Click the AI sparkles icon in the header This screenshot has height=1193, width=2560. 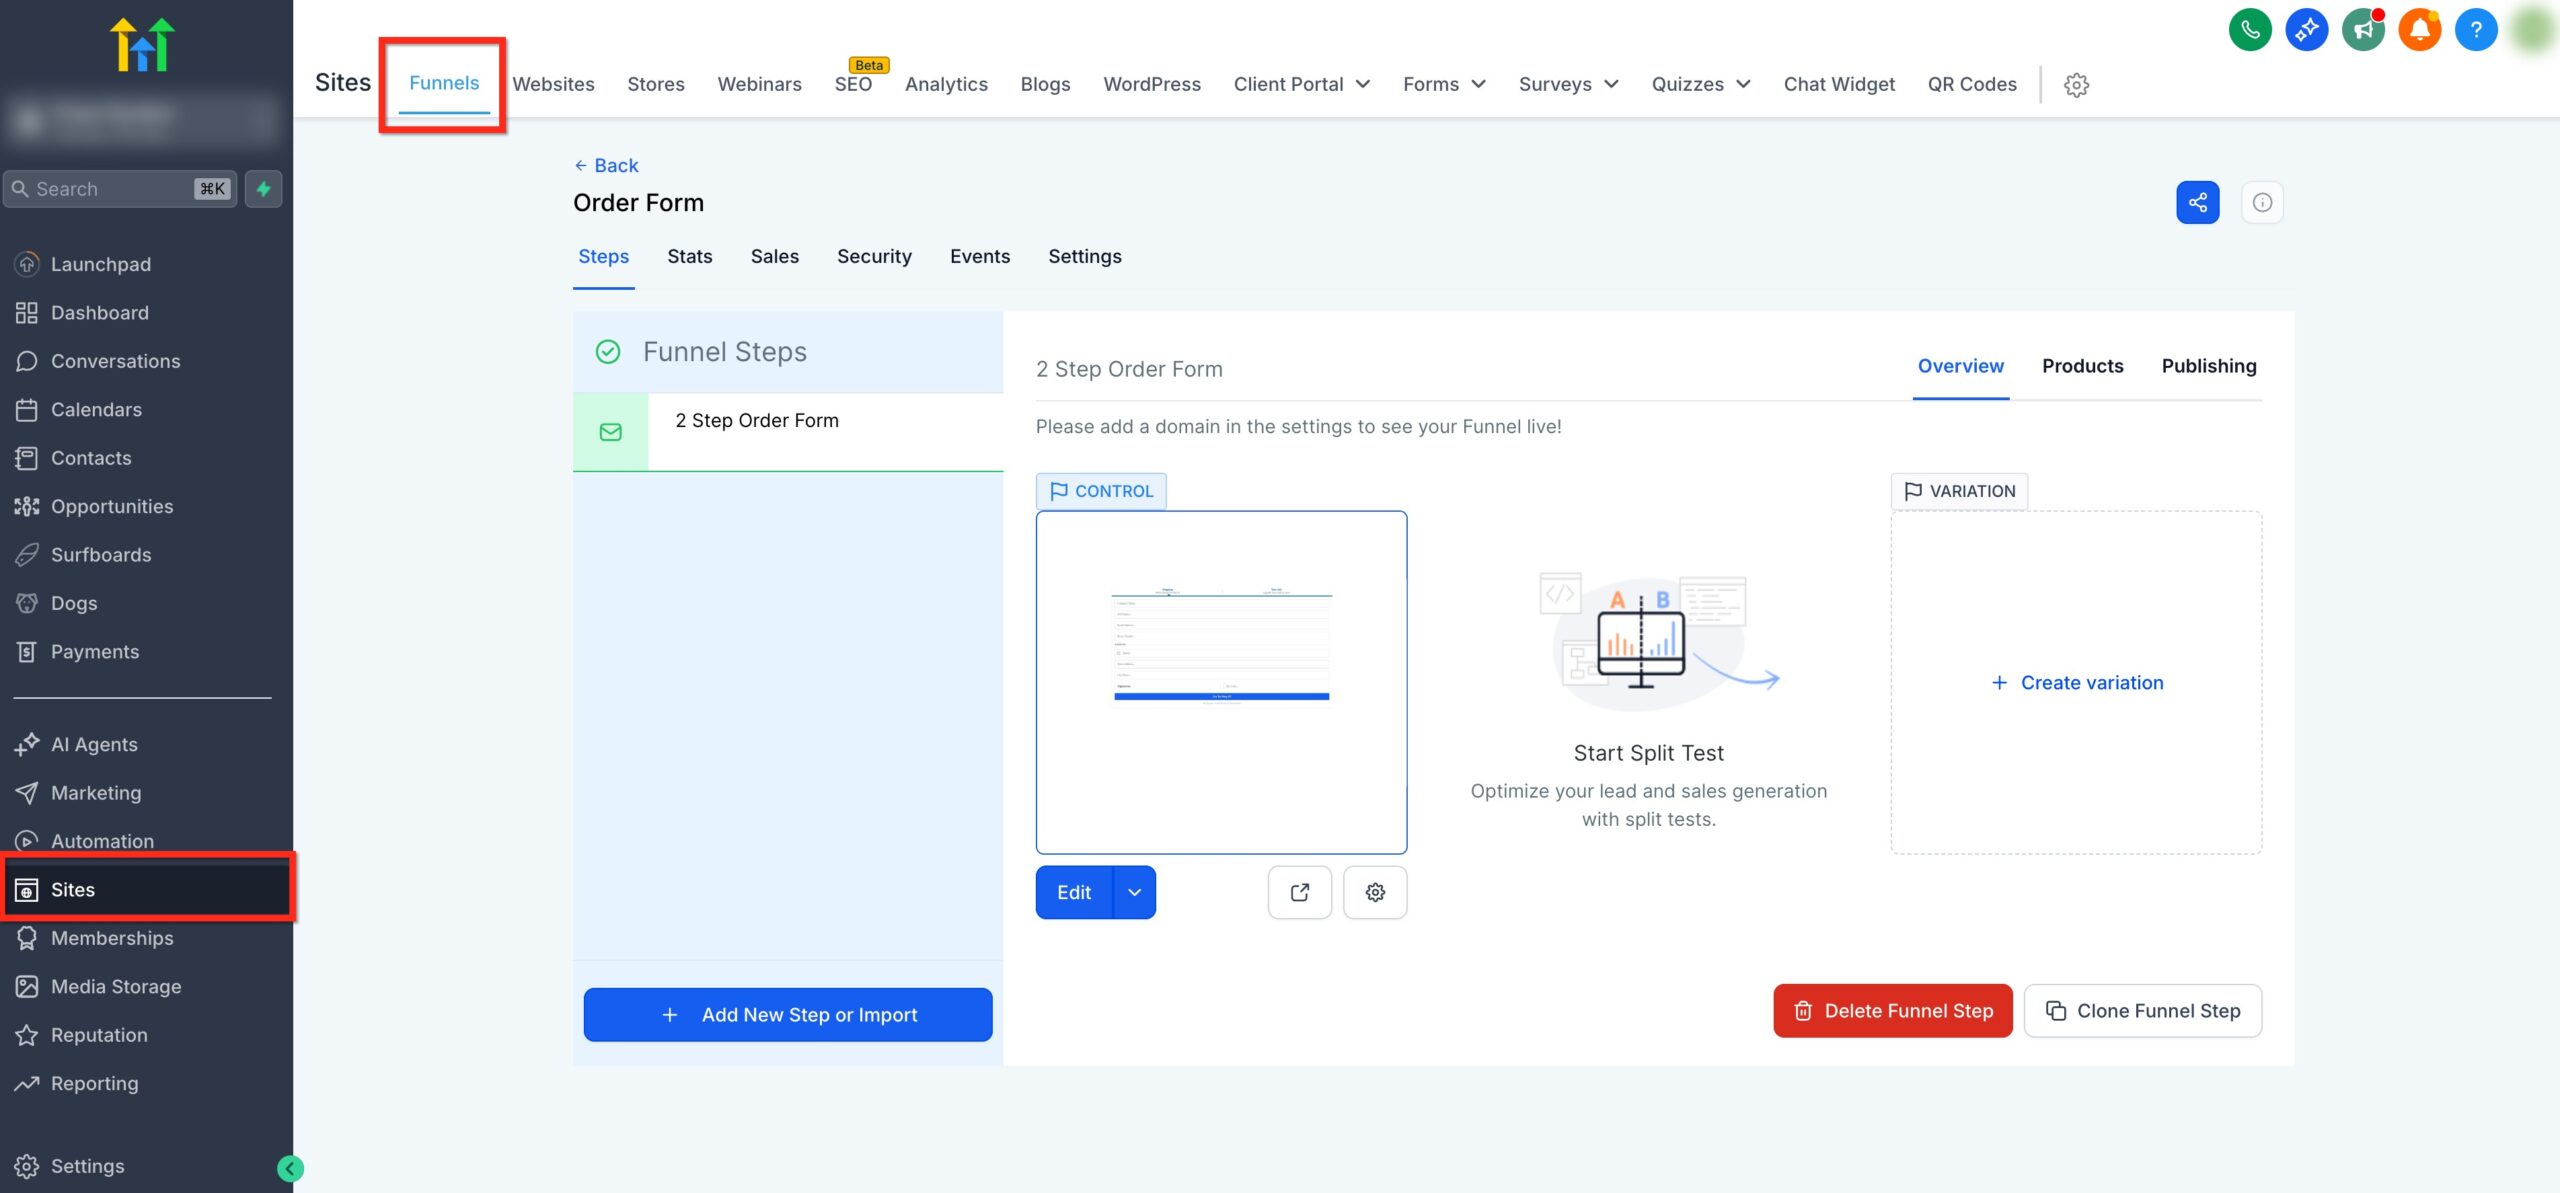pos(2308,29)
